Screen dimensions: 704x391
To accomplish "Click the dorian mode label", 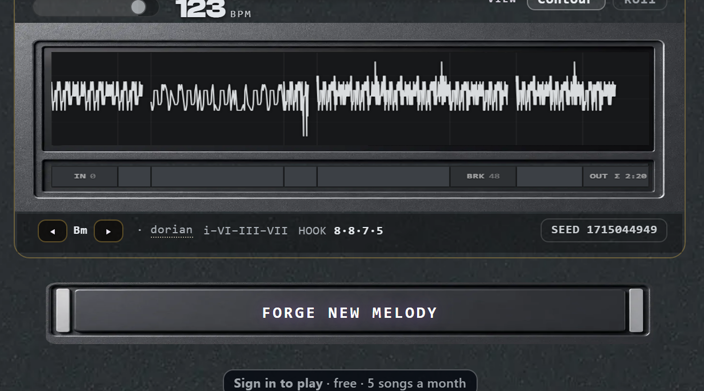I will pyautogui.click(x=172, y=230).
